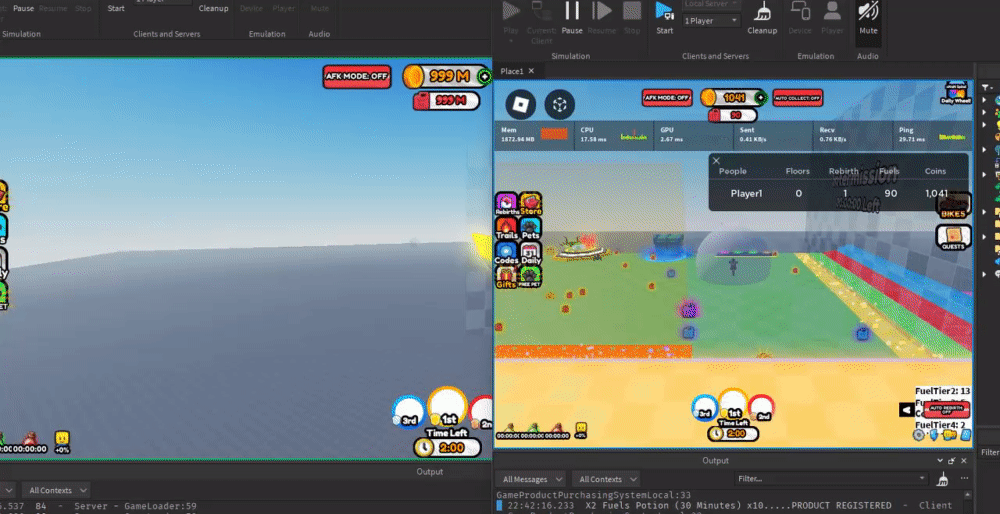
Task: Click Cleanup in the left Studio window
Action: pos(213,9)
